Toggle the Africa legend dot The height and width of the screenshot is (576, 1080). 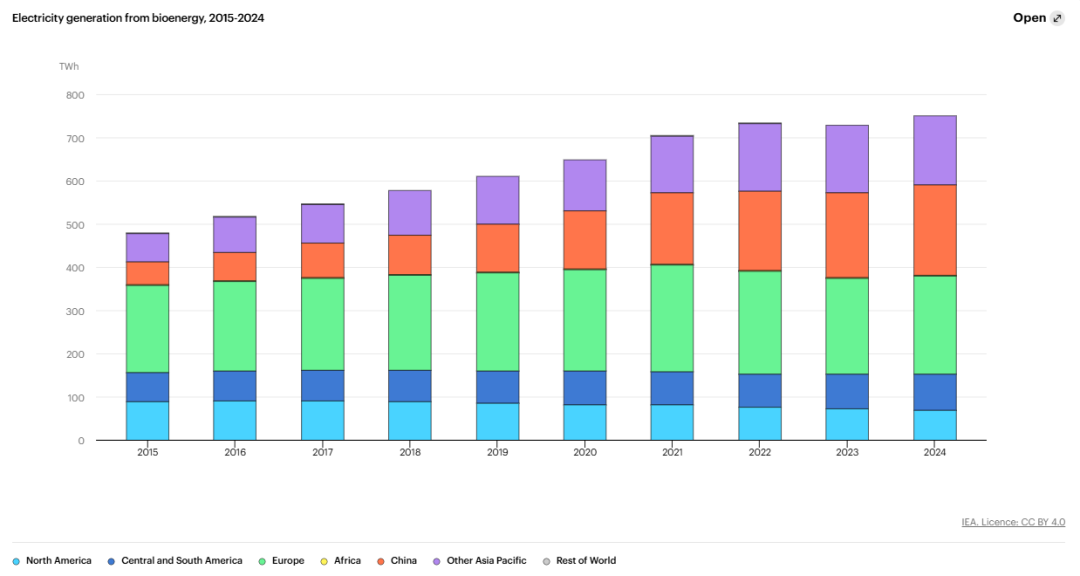point(324,562)
